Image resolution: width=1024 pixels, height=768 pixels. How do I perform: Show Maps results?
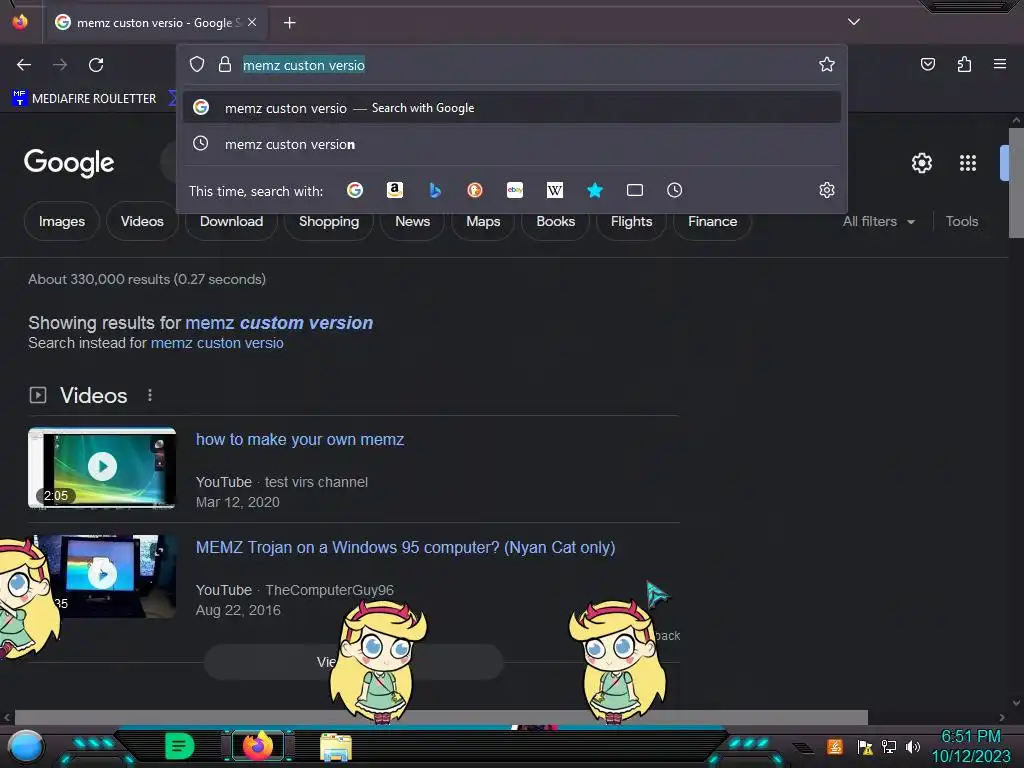(483, 221)
